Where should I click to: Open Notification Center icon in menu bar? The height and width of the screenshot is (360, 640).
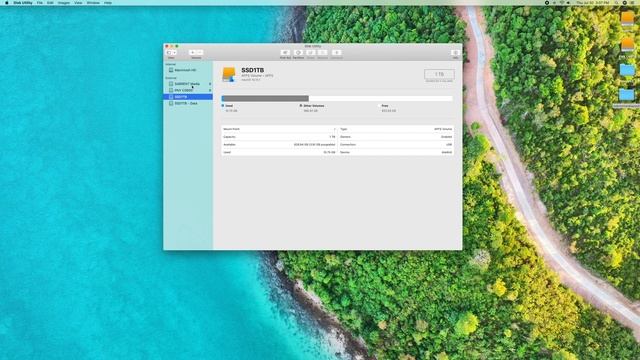pyautogui.click(x=632, y=3)
